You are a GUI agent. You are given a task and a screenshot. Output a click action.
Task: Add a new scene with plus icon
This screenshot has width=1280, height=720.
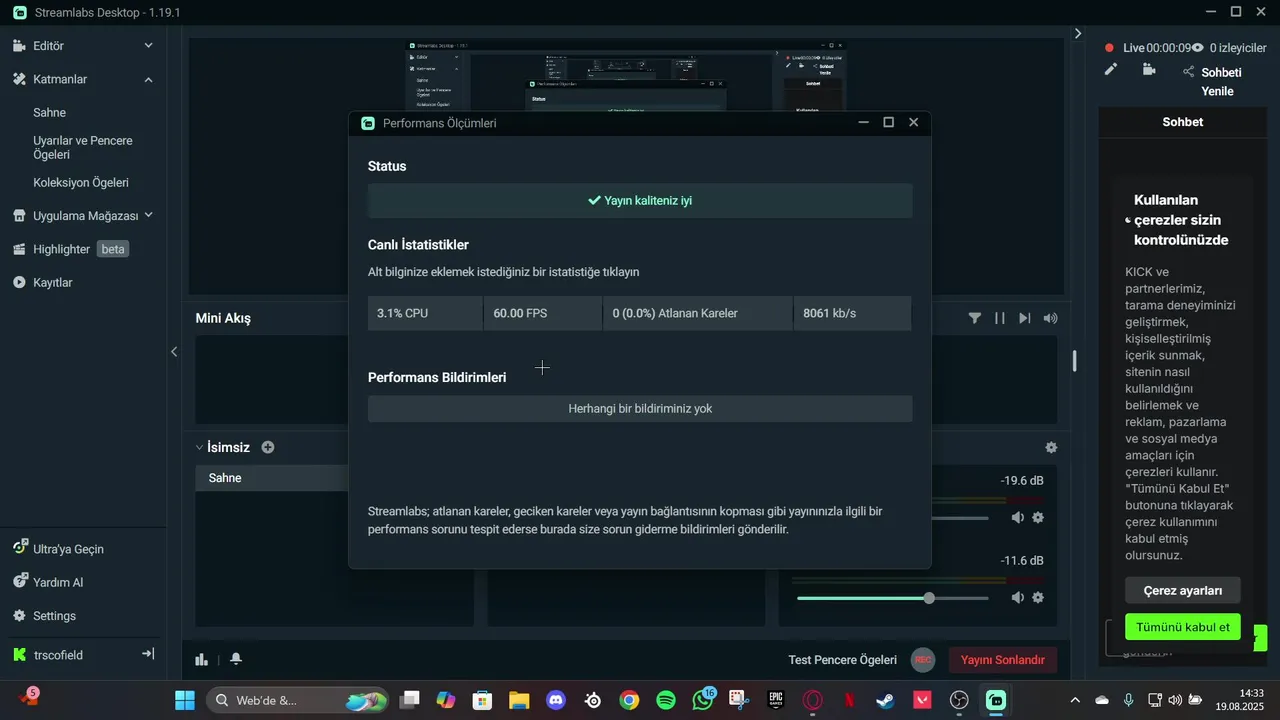pyautogui.click(x=268, y=448)
